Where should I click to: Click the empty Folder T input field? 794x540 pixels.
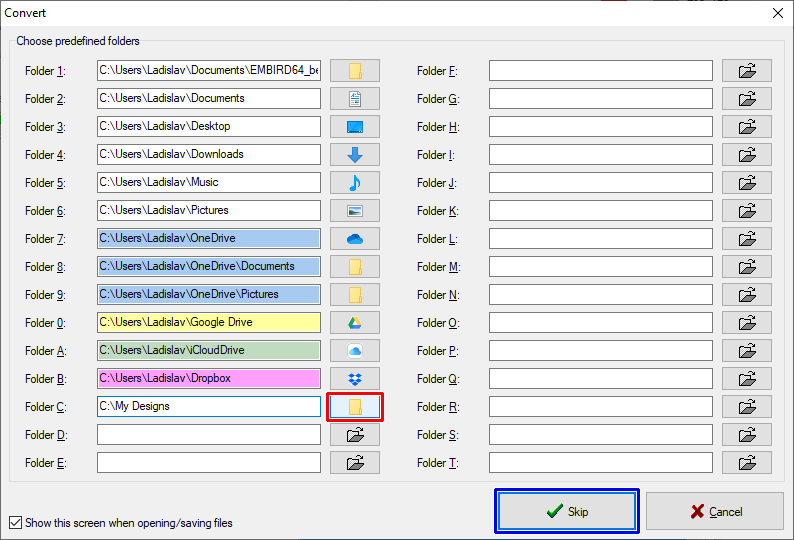[x=601, y=463]
